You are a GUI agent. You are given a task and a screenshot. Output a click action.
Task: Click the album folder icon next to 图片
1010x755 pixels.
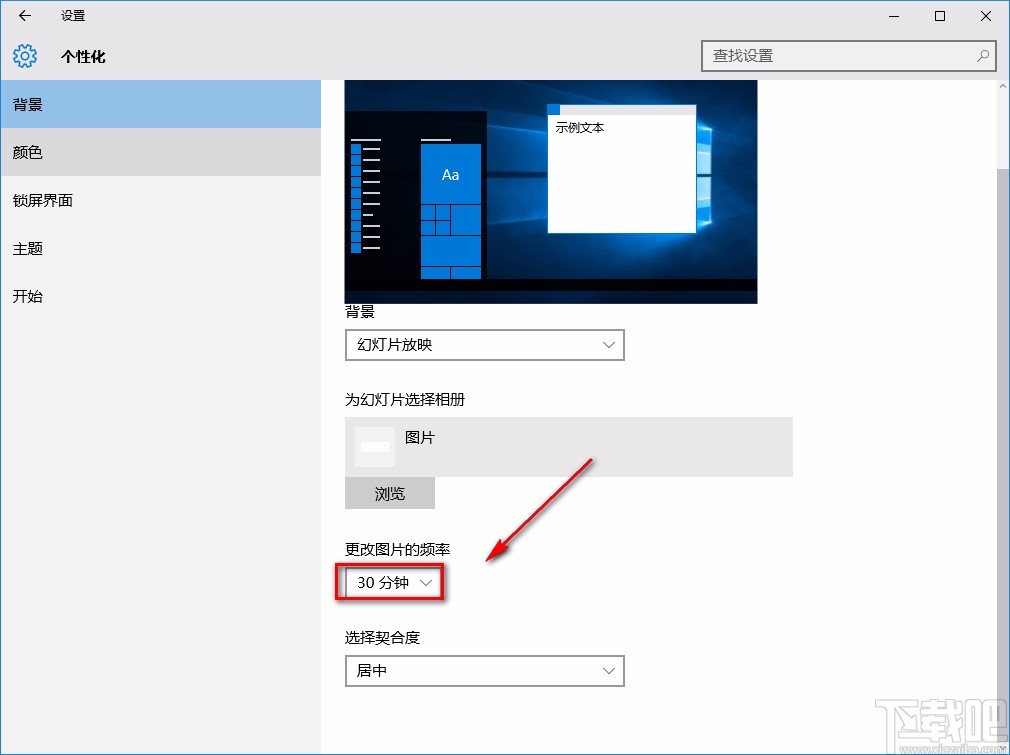[x=374, y=446]
